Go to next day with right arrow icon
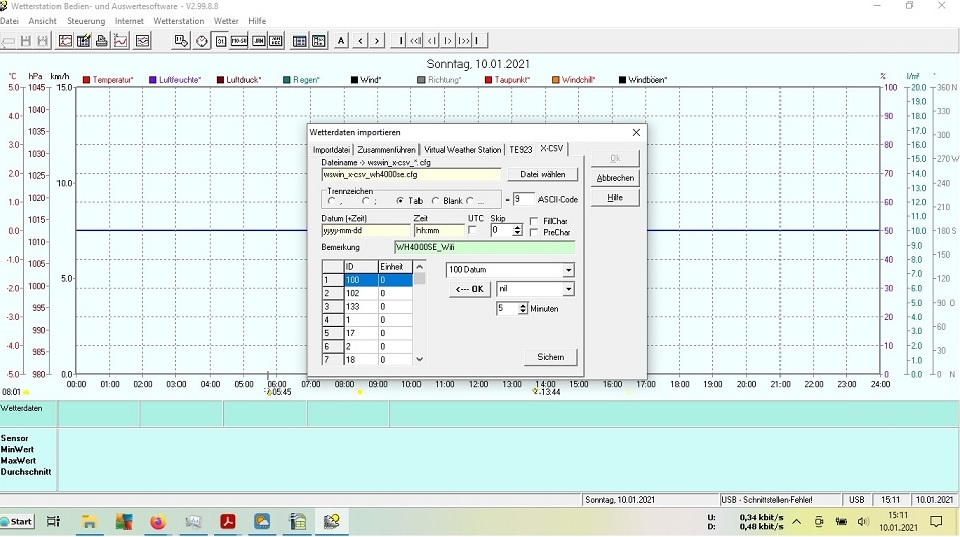This screenshot has height=537, width=960. 377,41
